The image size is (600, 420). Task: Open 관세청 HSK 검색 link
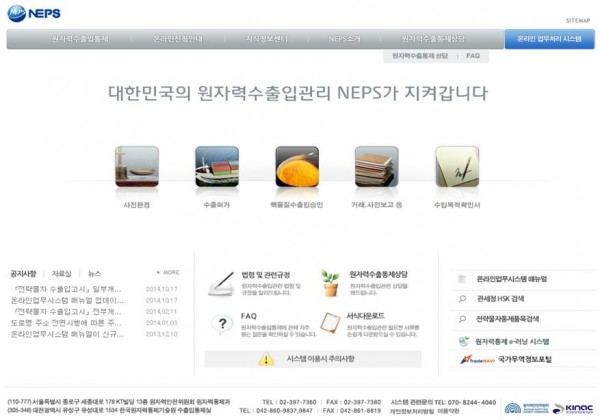click(501, 299)
